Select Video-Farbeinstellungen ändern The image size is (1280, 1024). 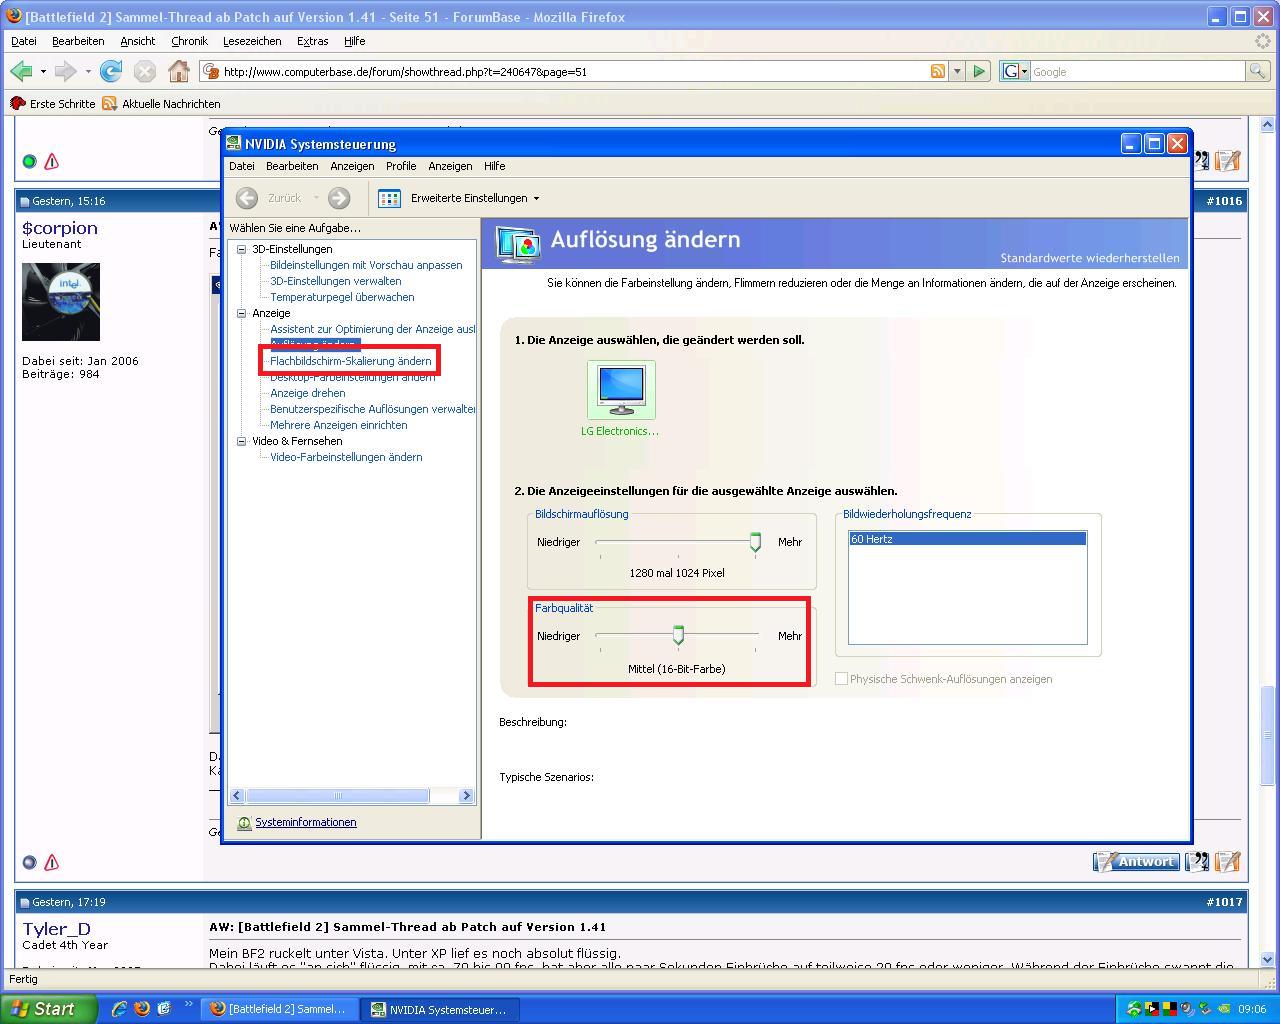coord(346,457)
